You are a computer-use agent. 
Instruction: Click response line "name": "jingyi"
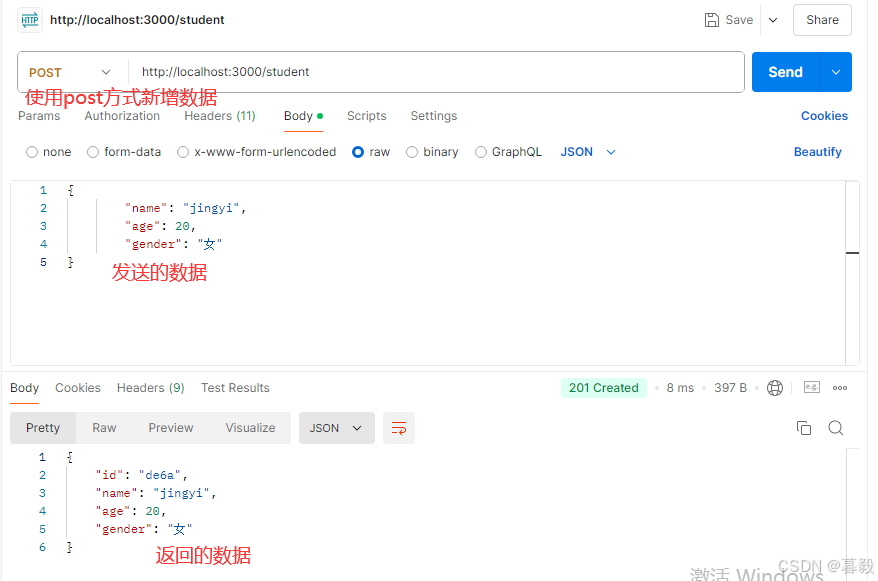point(156,493)
